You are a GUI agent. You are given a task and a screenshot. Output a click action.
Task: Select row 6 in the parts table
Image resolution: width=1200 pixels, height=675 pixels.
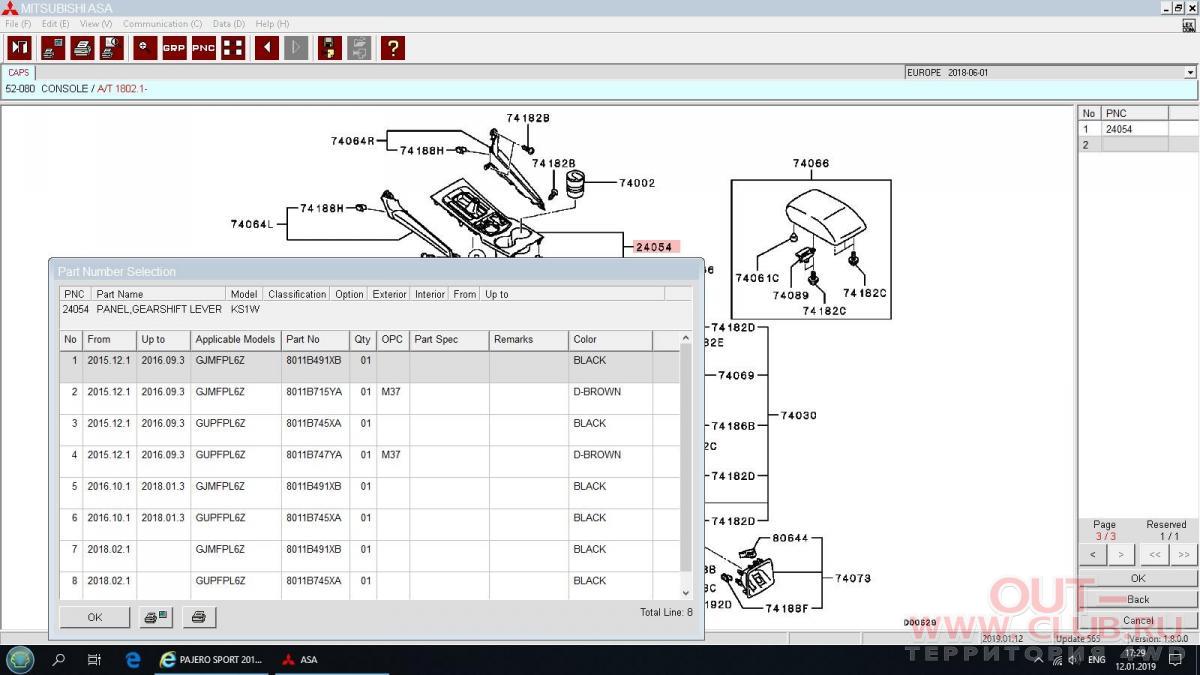(369, 524)
